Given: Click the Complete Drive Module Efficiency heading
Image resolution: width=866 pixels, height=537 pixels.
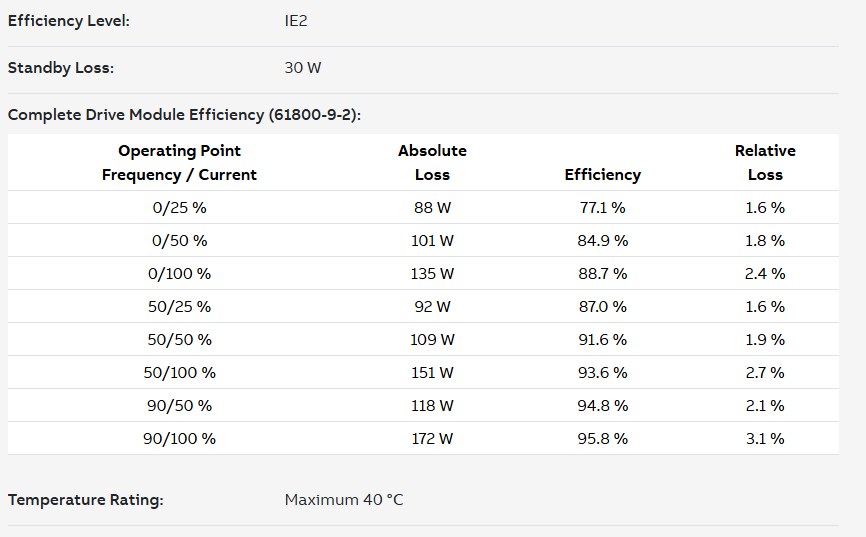Looking at the screenshot, I should click(x=184, y=115).
